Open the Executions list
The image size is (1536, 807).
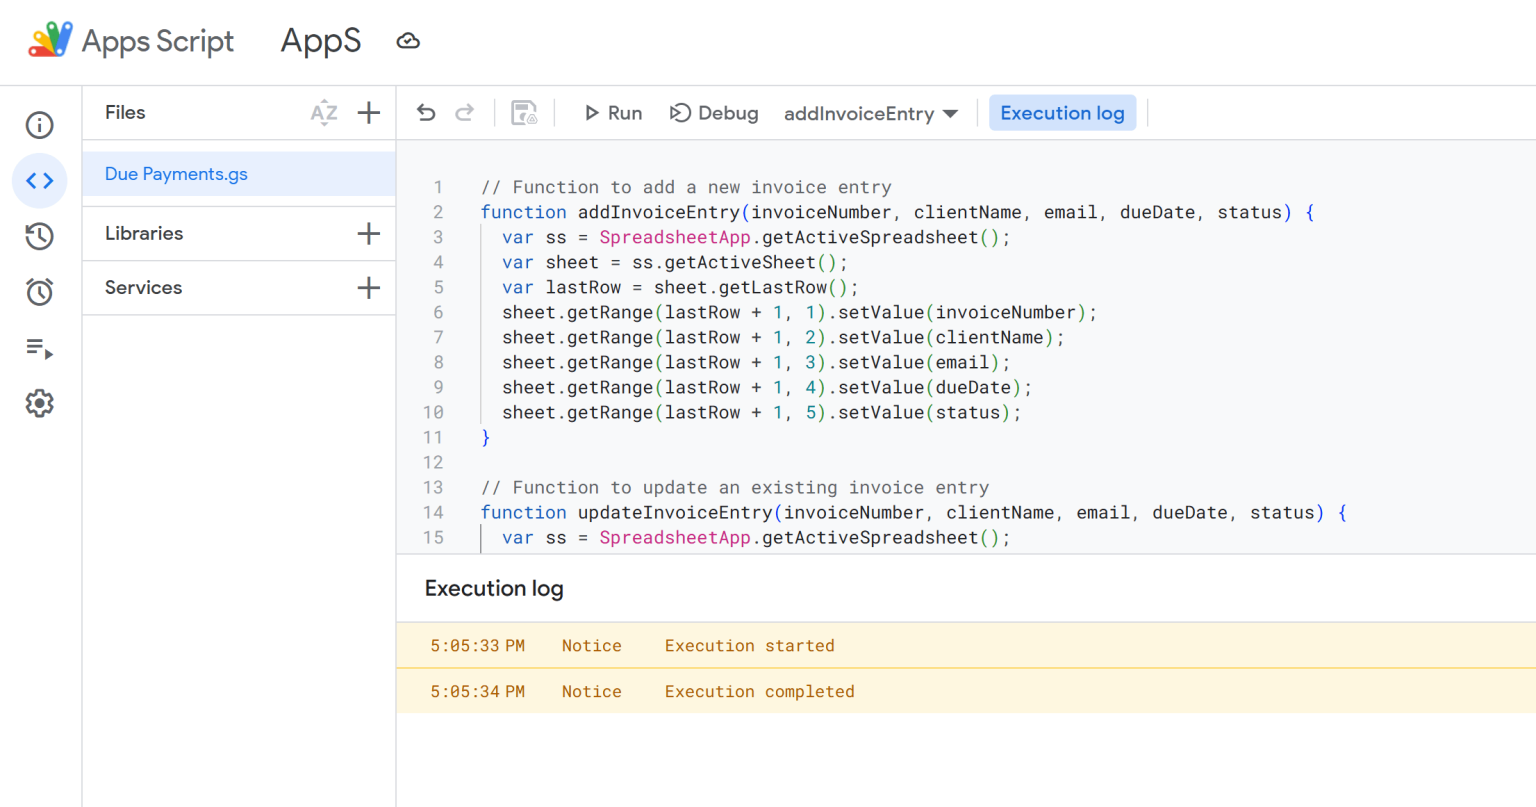[39, 348]
